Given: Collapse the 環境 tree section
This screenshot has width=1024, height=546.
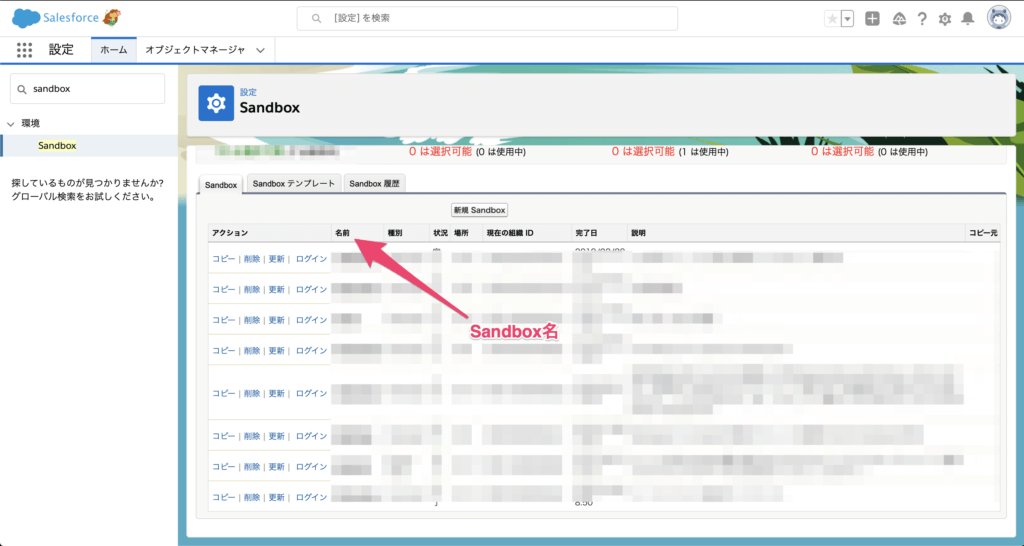Looking at the screenshot, I should point(11,124).
